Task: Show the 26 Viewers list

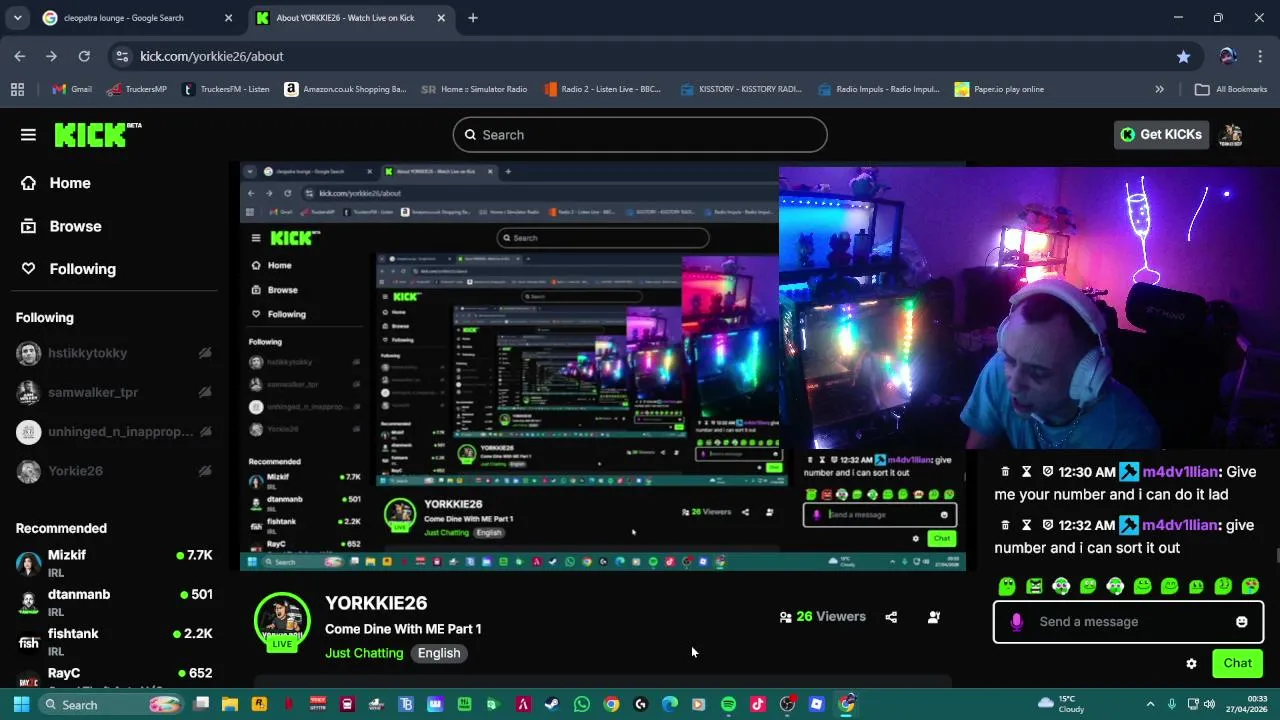Action: pos(823,617)
